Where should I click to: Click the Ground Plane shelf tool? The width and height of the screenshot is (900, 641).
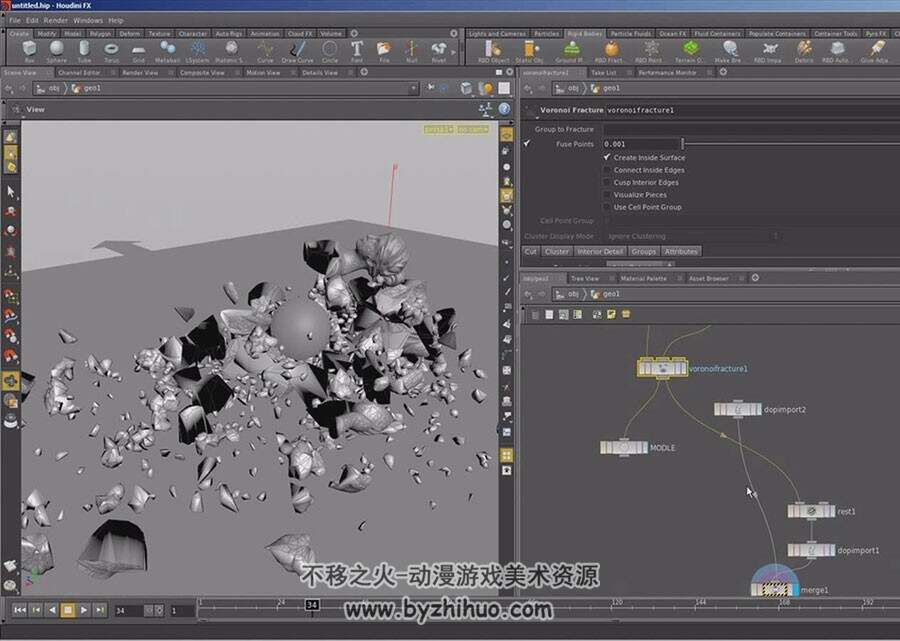pyautogui.click(x=569, y=51)
